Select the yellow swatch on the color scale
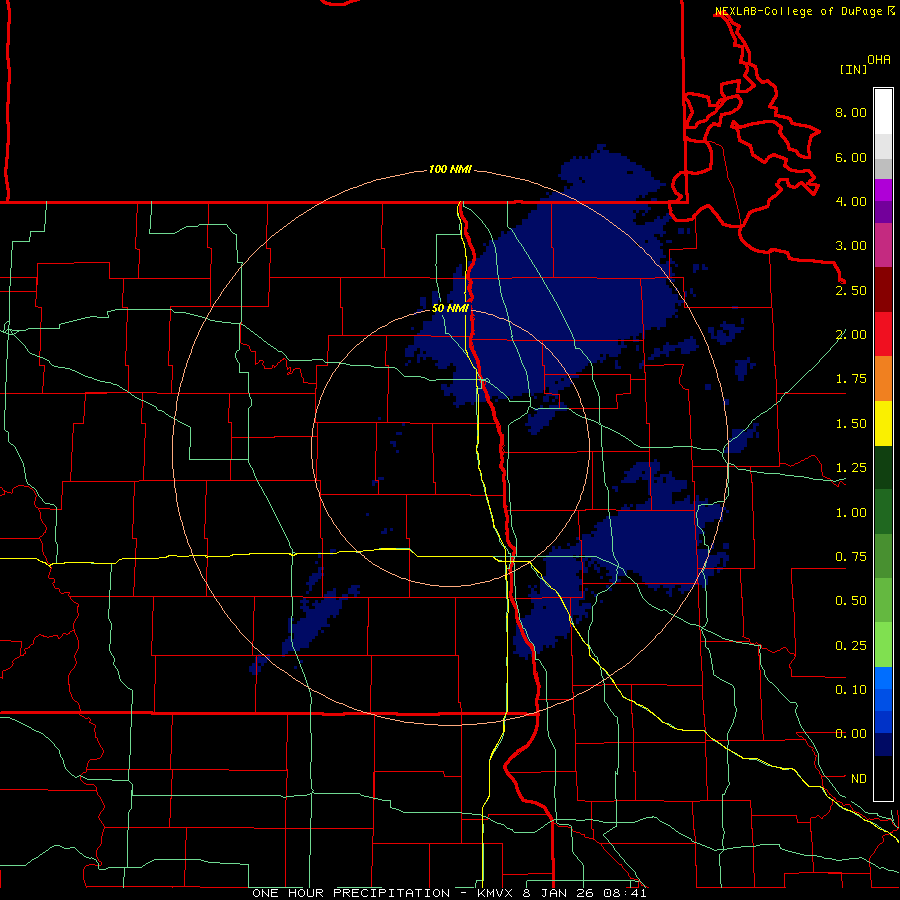 tap(883, 424)
